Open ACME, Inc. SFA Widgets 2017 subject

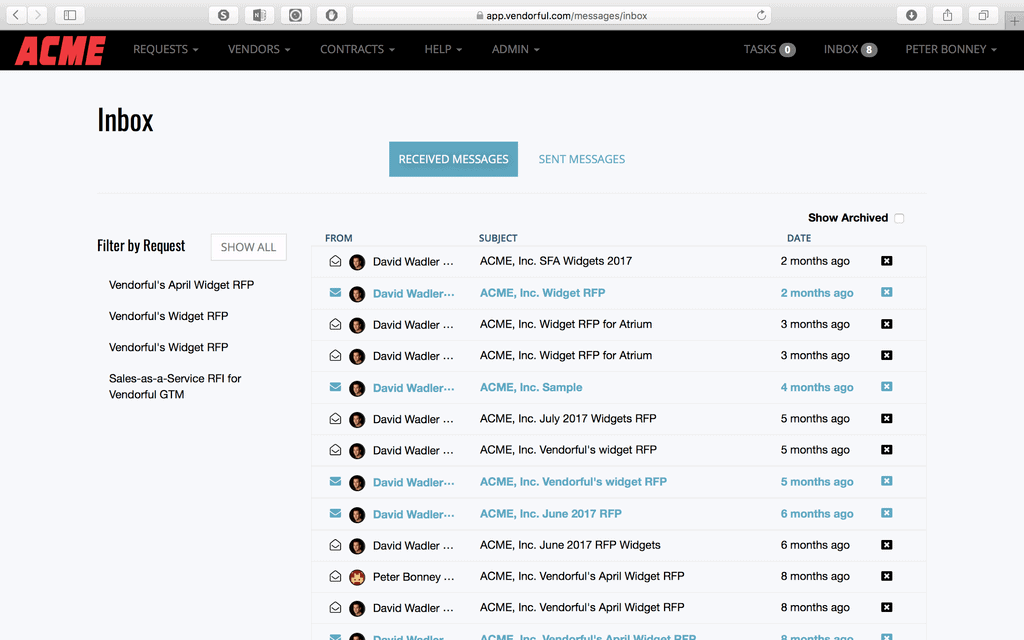[556, 261]
